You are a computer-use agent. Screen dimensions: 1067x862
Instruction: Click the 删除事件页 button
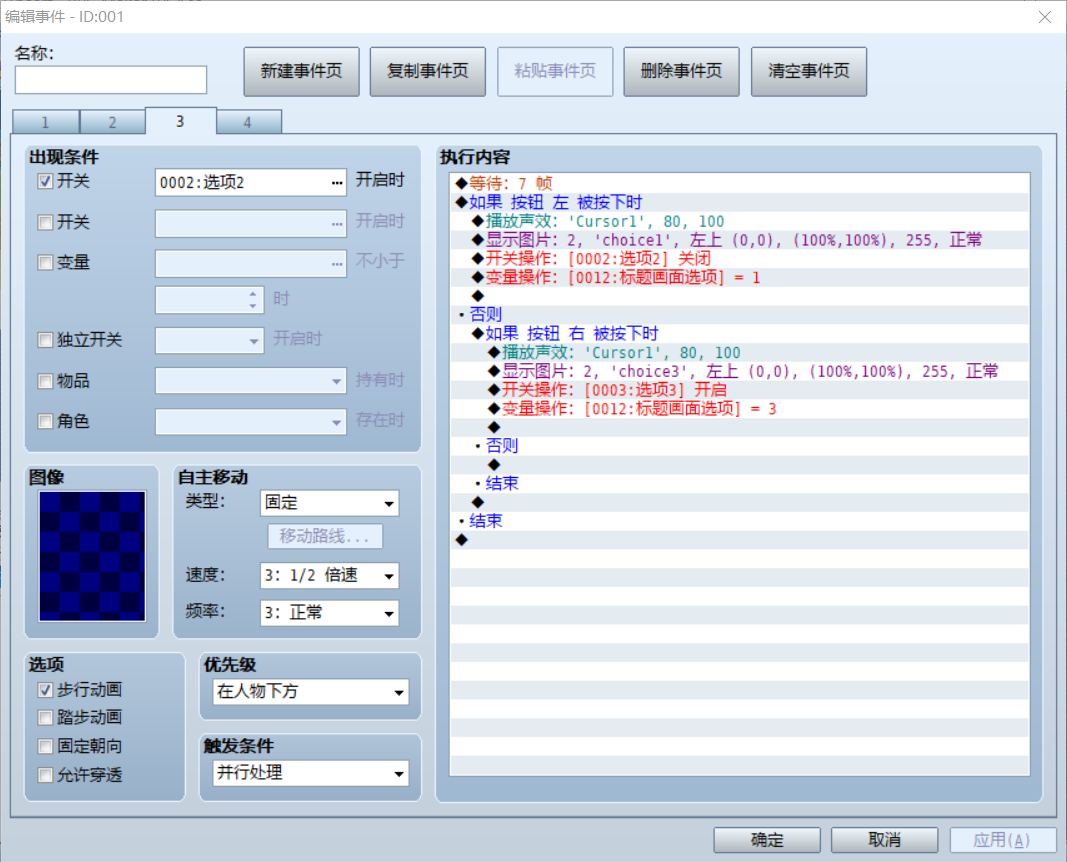click(681, 71)
